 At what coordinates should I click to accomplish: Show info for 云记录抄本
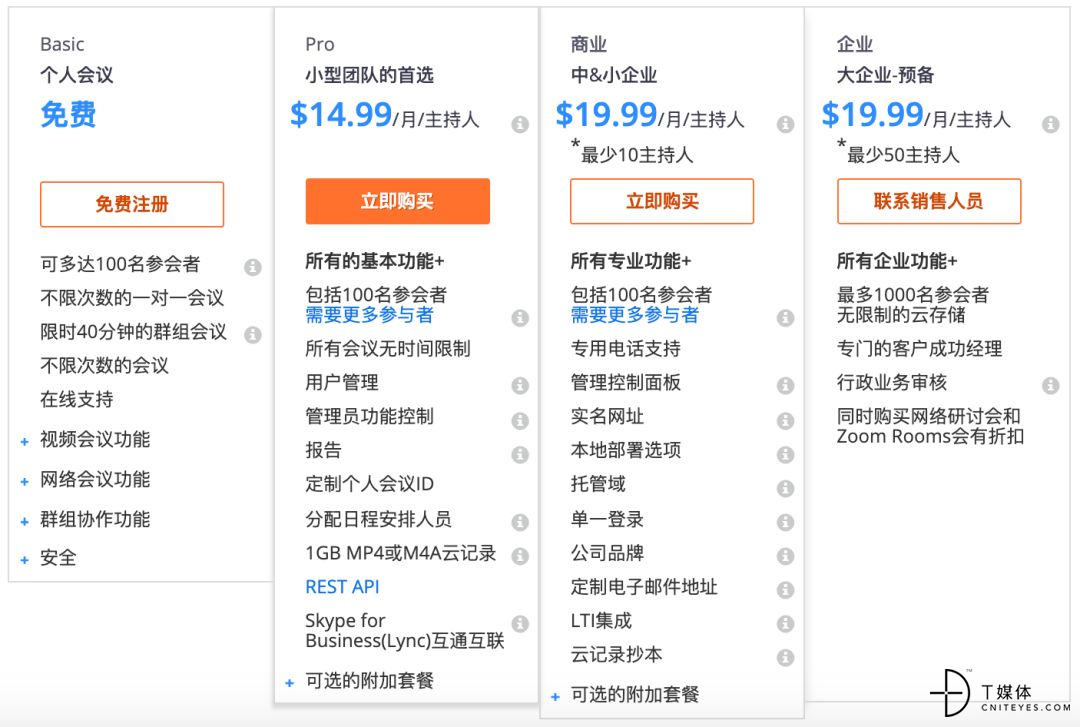[785, 657]
